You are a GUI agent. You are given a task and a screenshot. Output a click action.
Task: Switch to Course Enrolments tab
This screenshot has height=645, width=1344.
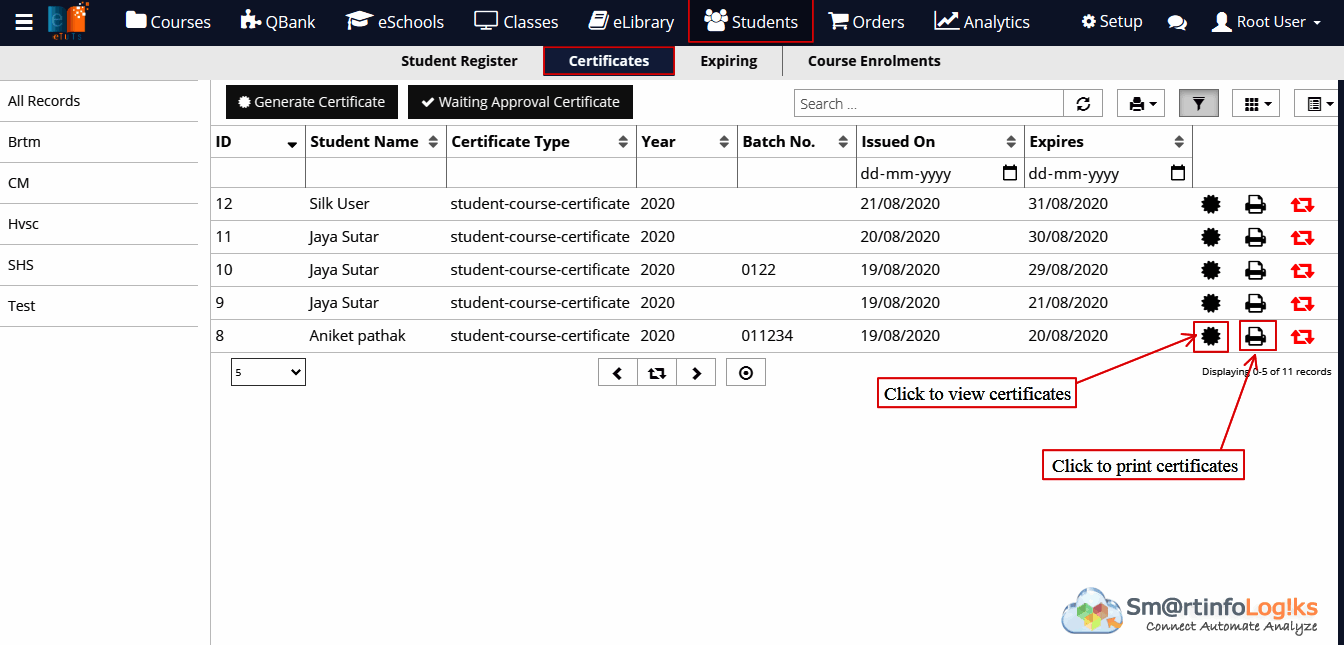point(874,61)
